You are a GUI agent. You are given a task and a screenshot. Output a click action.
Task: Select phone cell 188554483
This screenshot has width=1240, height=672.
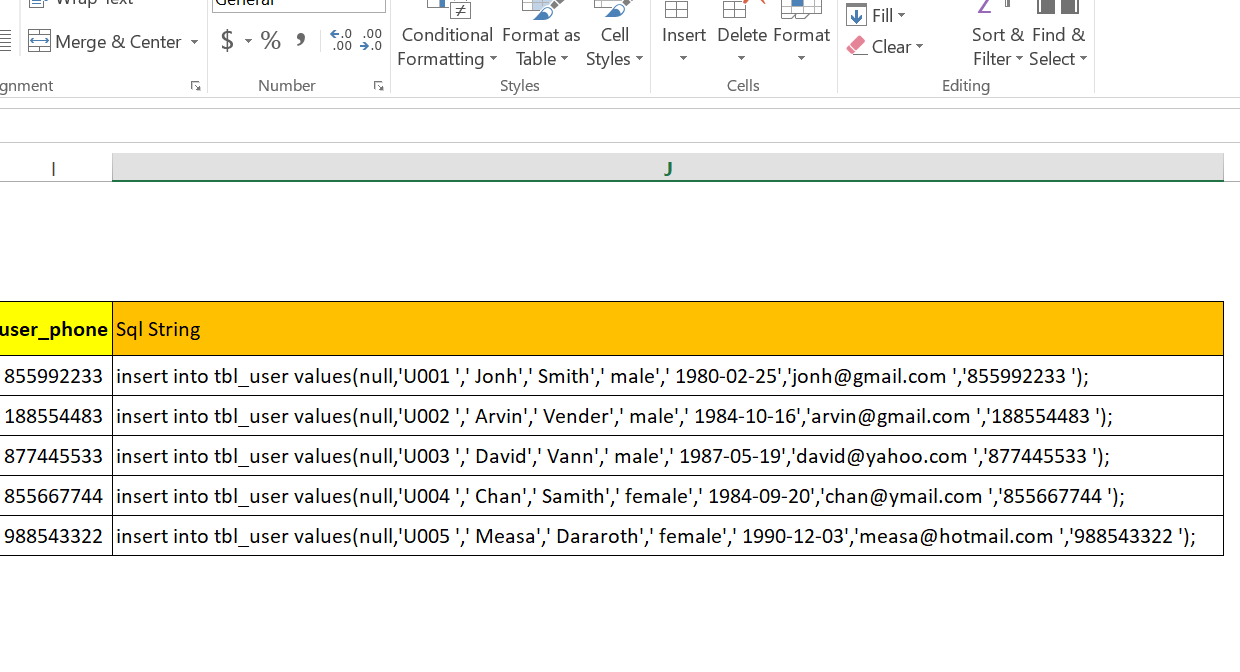click(56, 416)
